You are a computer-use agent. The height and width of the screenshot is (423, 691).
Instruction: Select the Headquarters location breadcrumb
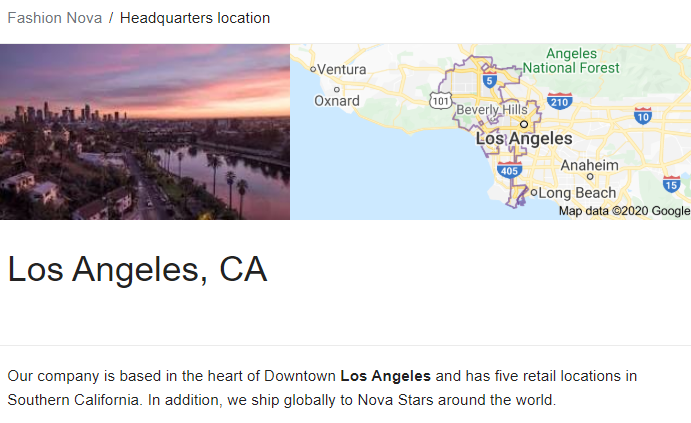click(x=195, y=18)
